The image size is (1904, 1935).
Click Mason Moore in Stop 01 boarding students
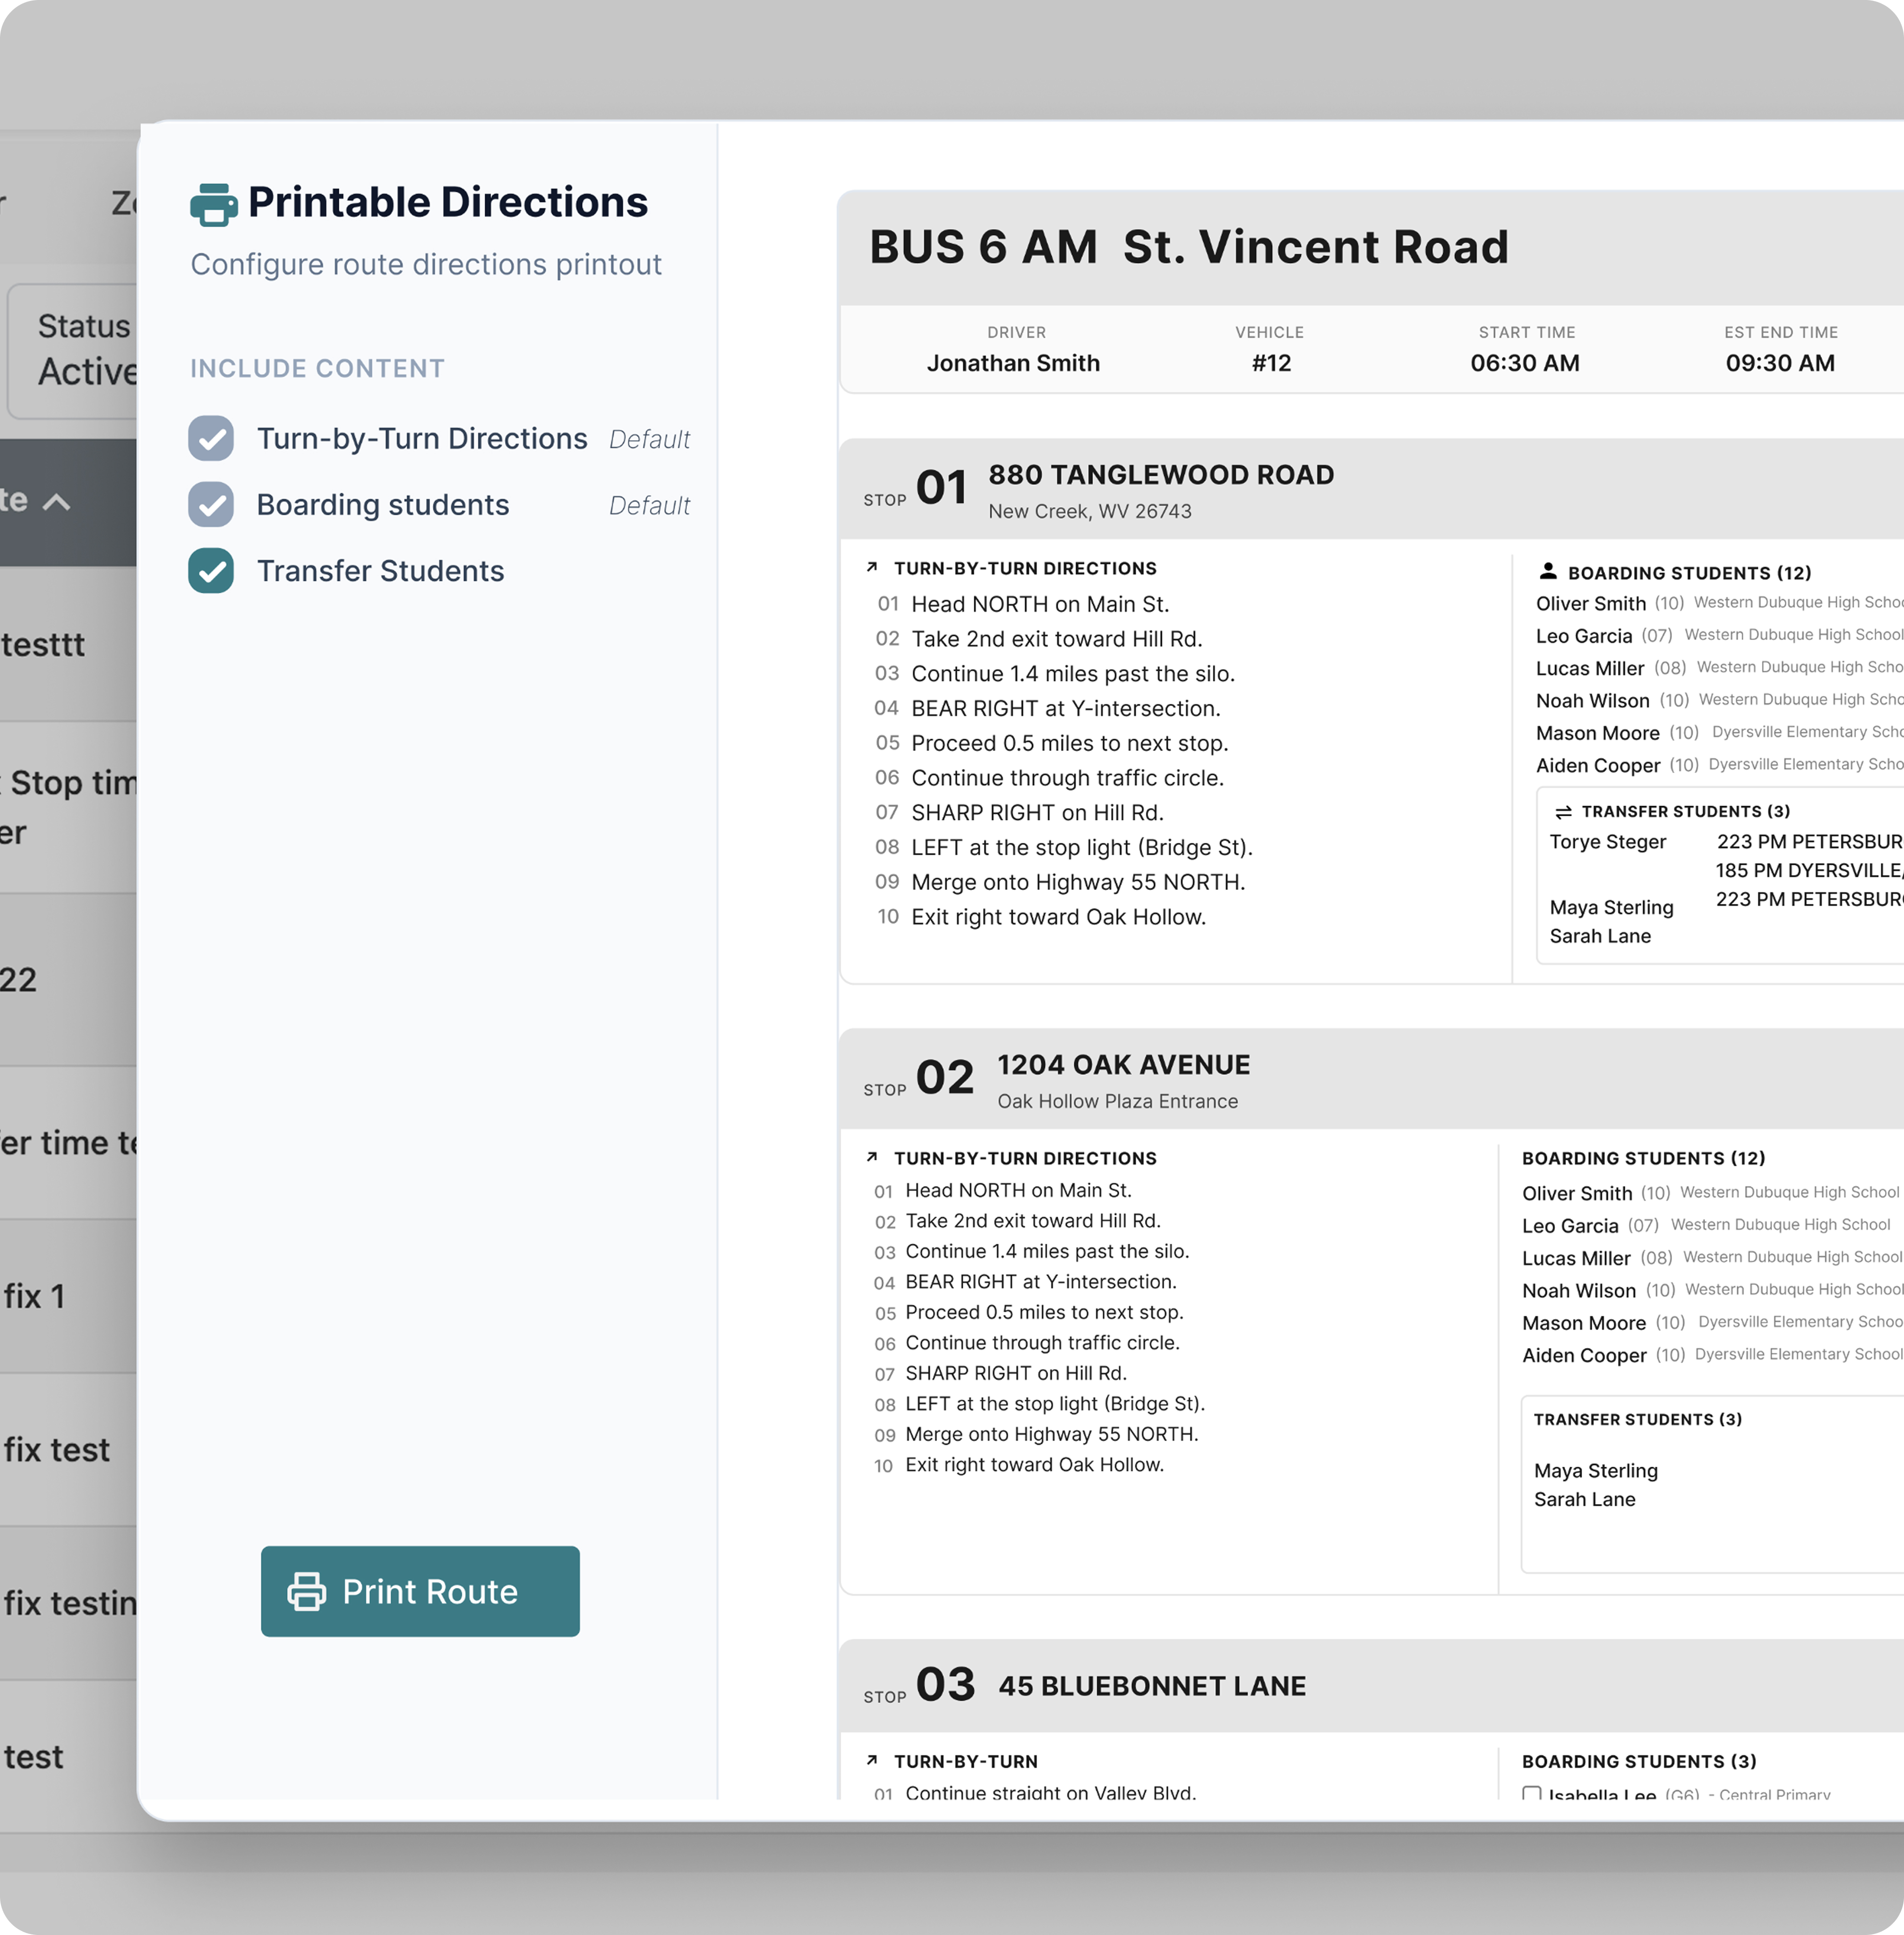[x=1598, y=733]
